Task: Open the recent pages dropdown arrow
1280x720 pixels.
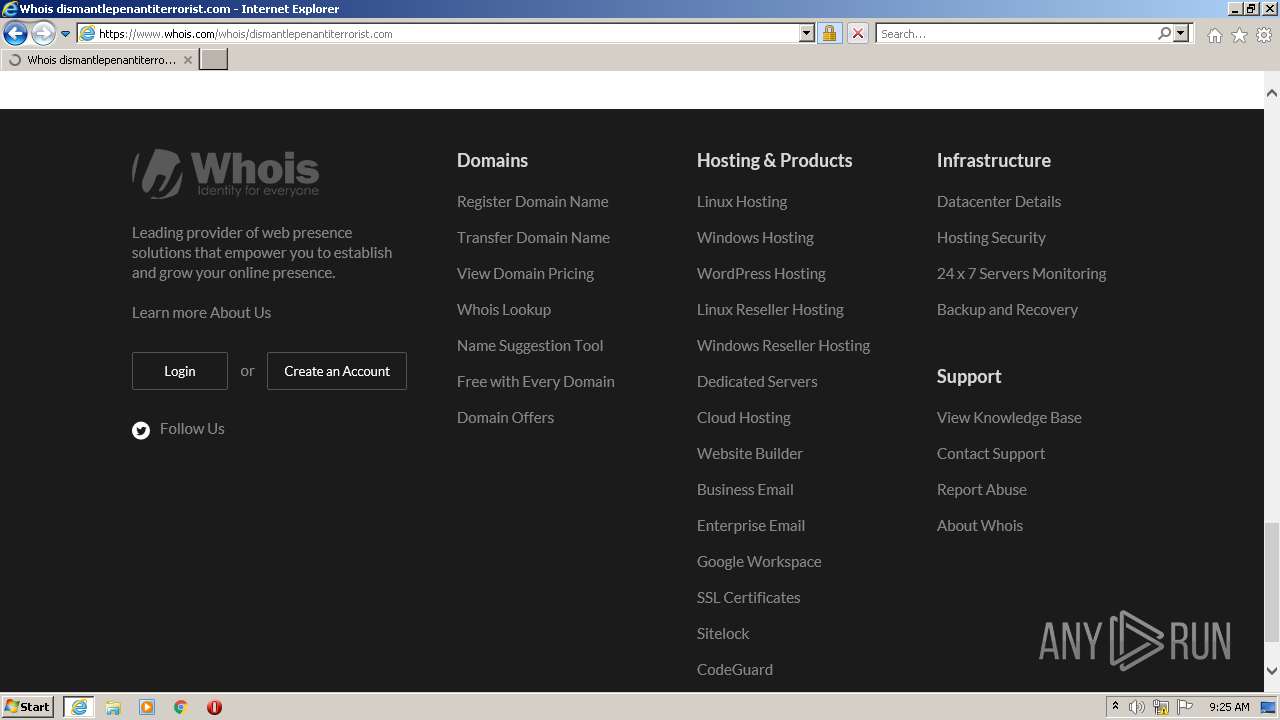Action: (66, 34)
